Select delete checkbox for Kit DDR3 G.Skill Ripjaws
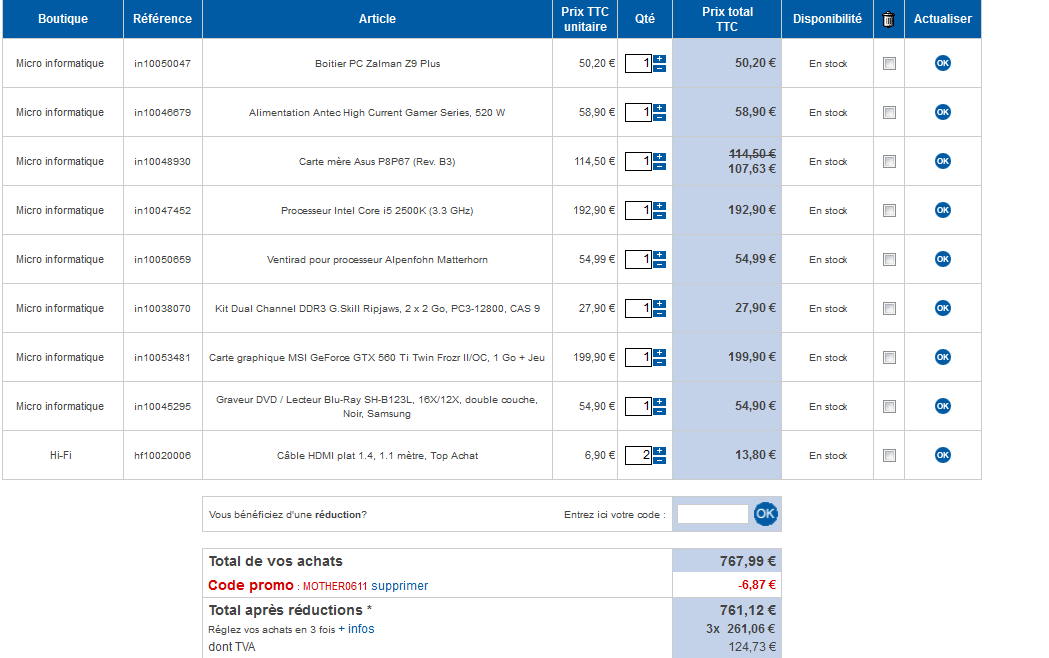 [889, 309]
